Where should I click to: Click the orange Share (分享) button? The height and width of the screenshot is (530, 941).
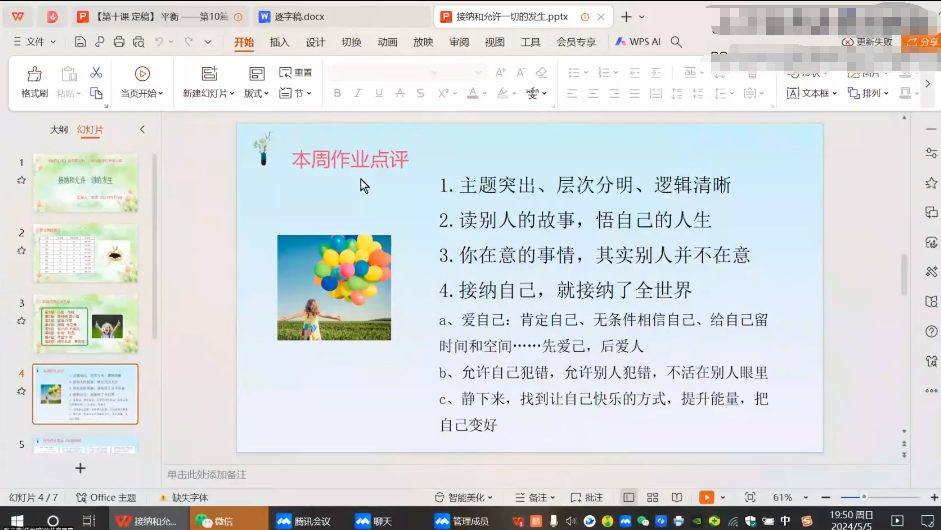[920, 42]
